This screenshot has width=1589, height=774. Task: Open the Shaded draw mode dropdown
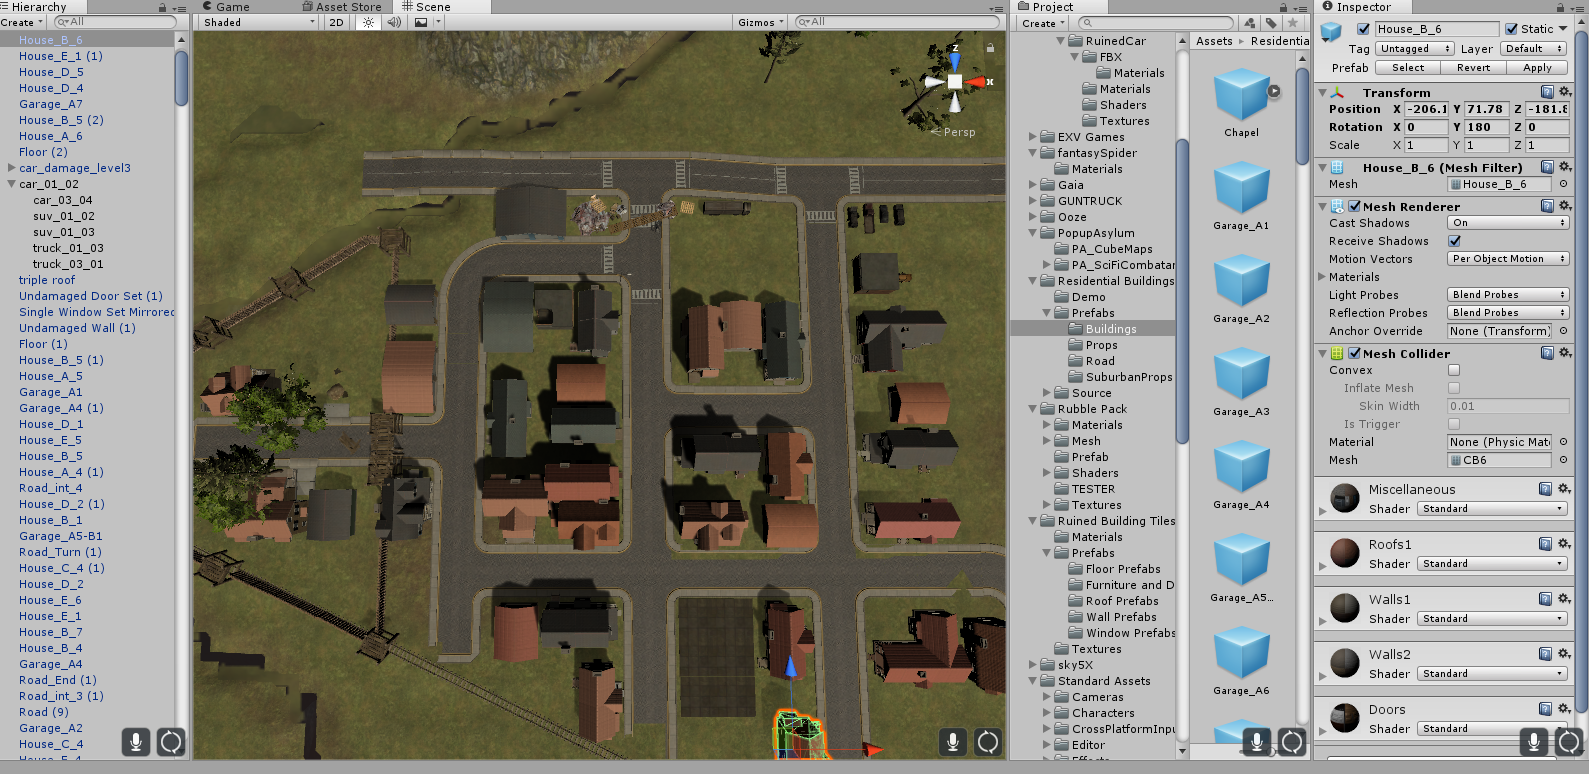click(257, 22)
